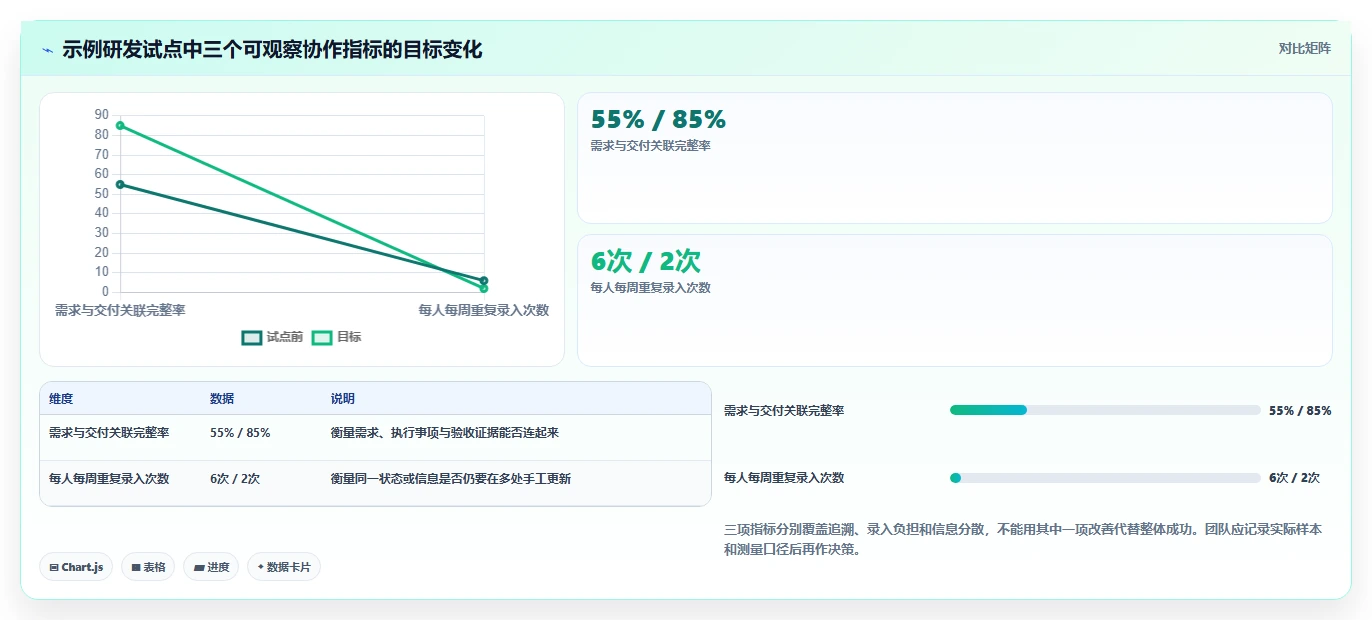The image size is (1372, 620).
Task: Click the 每人每周重复录入次数 progress bar label
Action: 784,478
